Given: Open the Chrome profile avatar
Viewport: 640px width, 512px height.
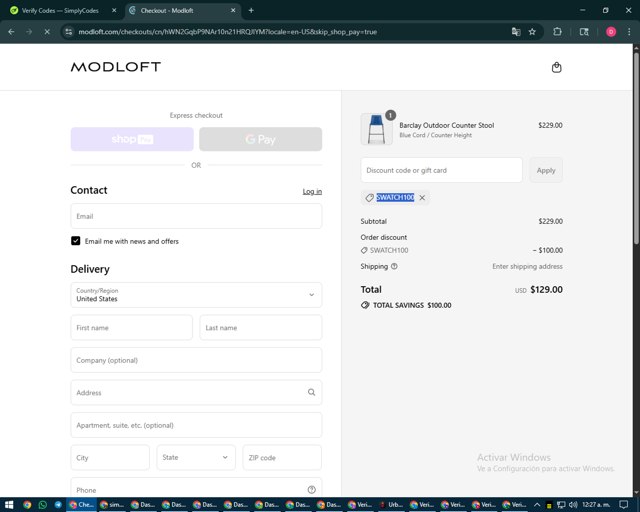Looking at the screenshot, I should pos(611,32).
